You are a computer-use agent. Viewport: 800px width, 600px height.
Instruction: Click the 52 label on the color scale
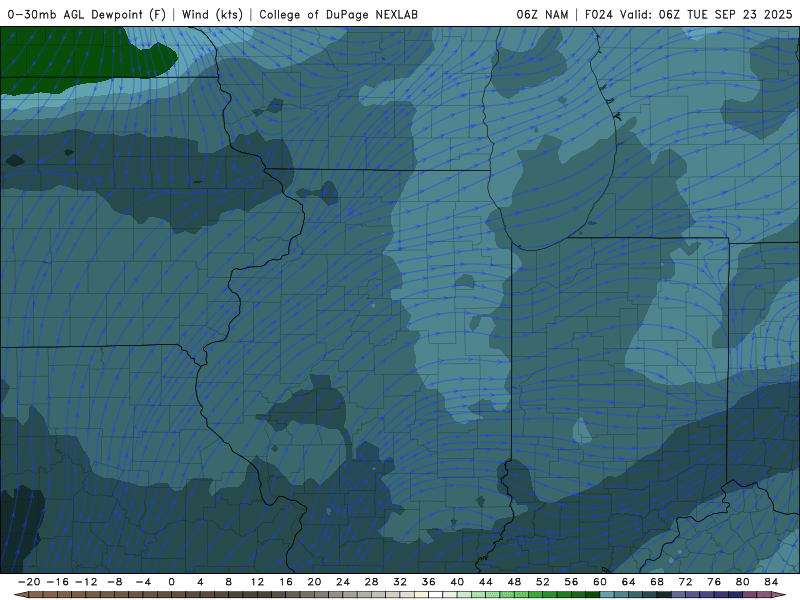tap(543, 582)
